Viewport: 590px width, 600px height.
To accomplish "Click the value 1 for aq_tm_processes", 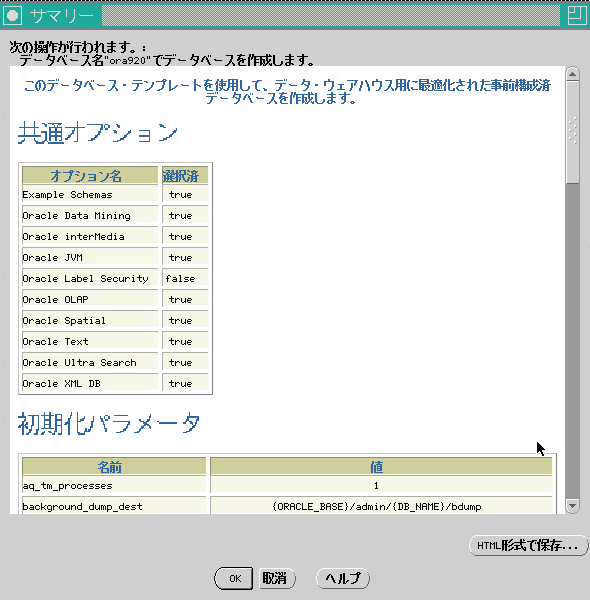I will tap(376, 486).
